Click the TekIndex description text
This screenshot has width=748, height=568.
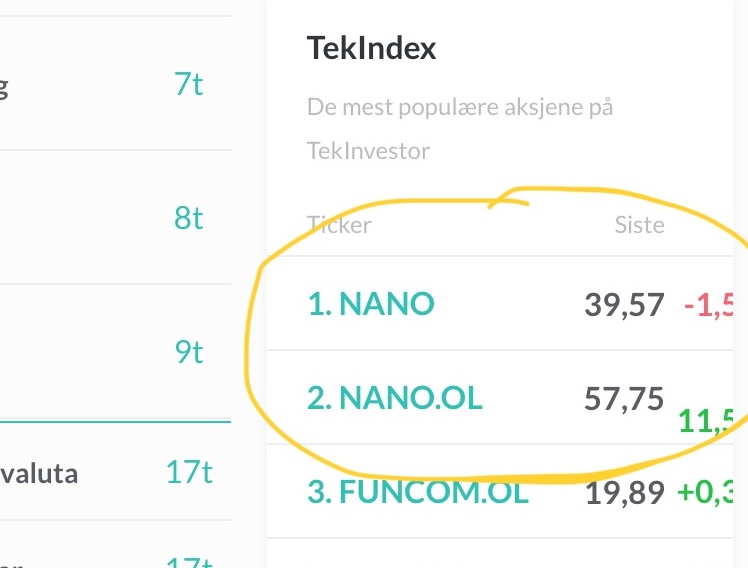459,129
